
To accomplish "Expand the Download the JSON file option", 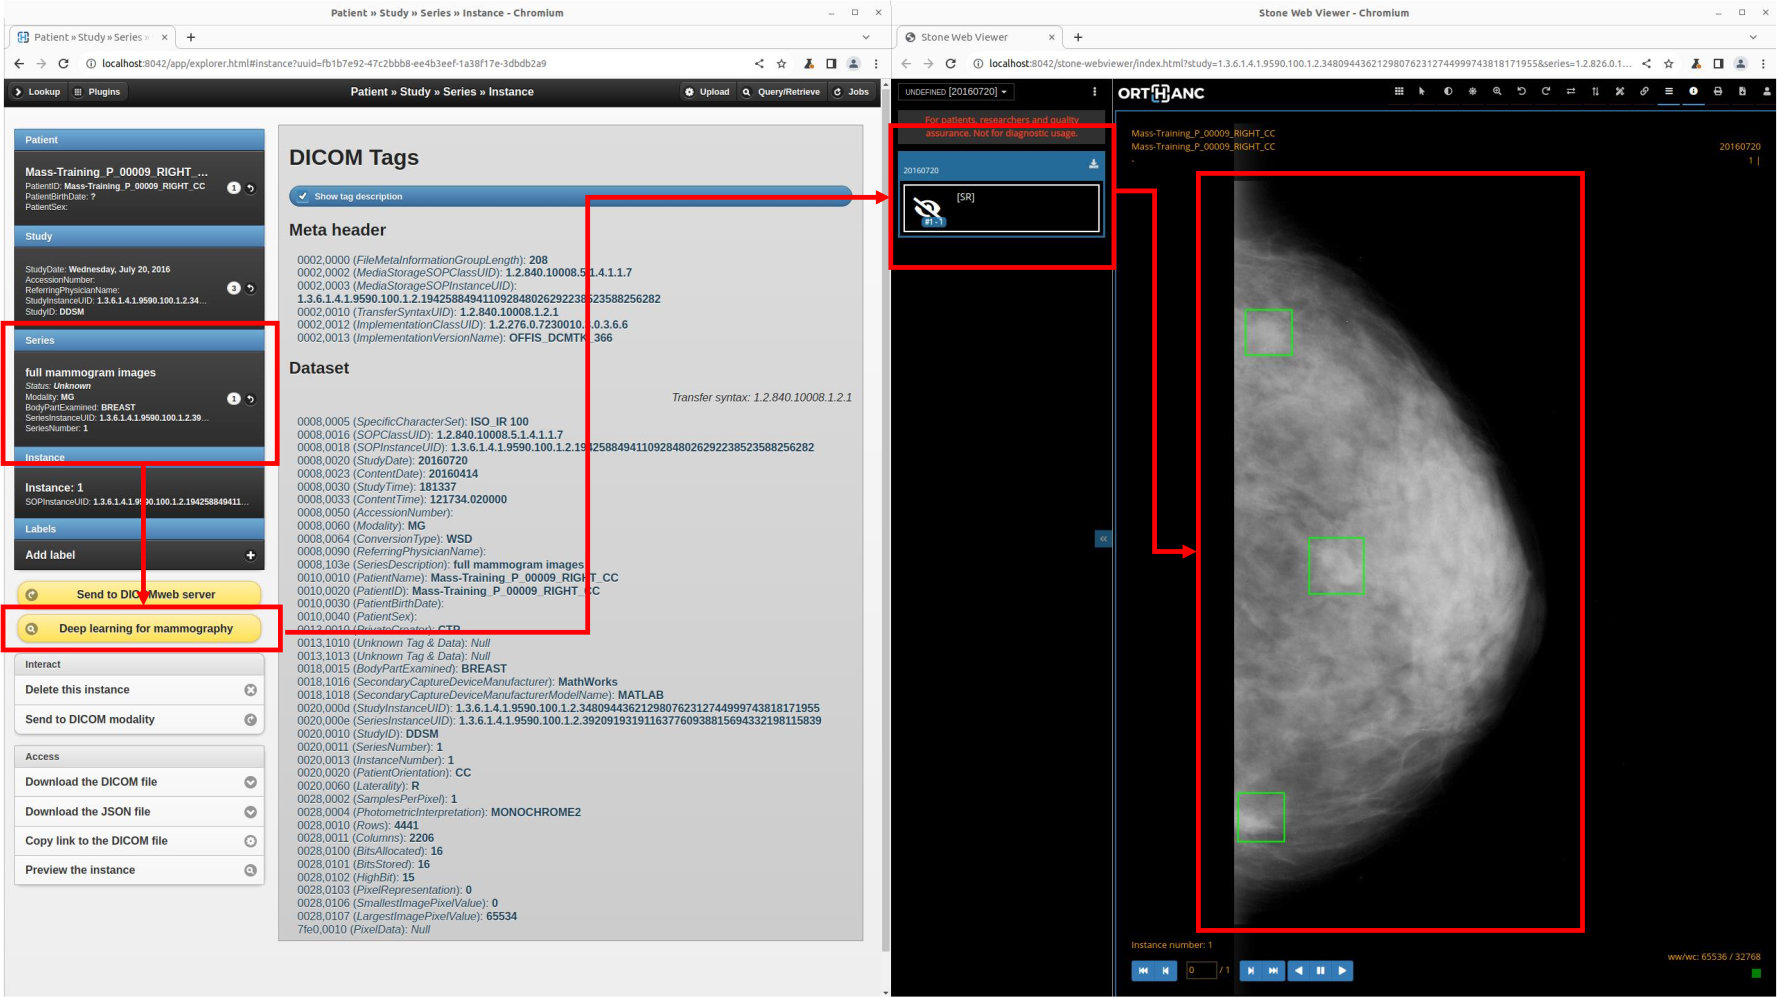I will tap(250, 812).
